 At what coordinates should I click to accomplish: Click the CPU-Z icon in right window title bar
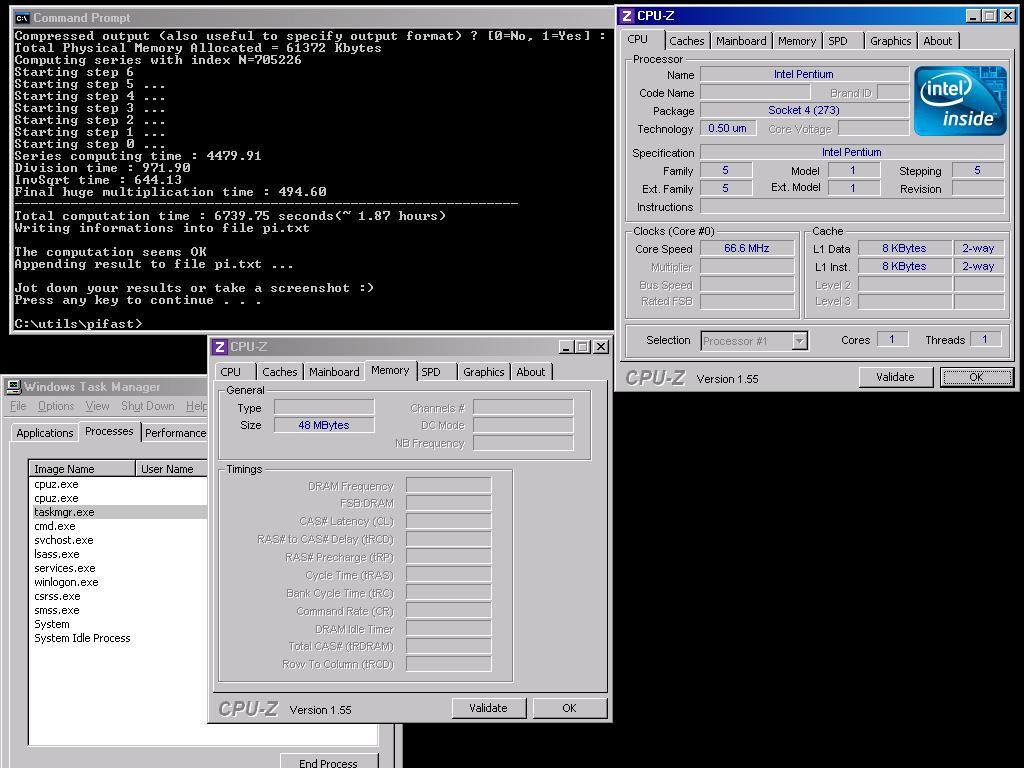click(x=627, y=16)
